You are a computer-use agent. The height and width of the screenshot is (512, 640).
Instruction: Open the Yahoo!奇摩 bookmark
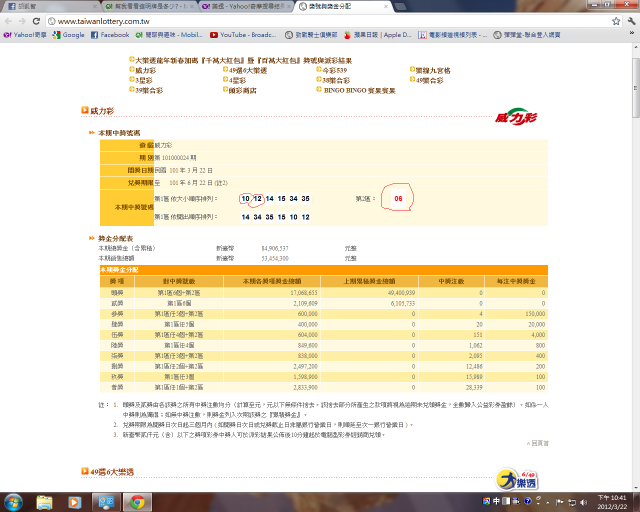(x=25, y=35)
